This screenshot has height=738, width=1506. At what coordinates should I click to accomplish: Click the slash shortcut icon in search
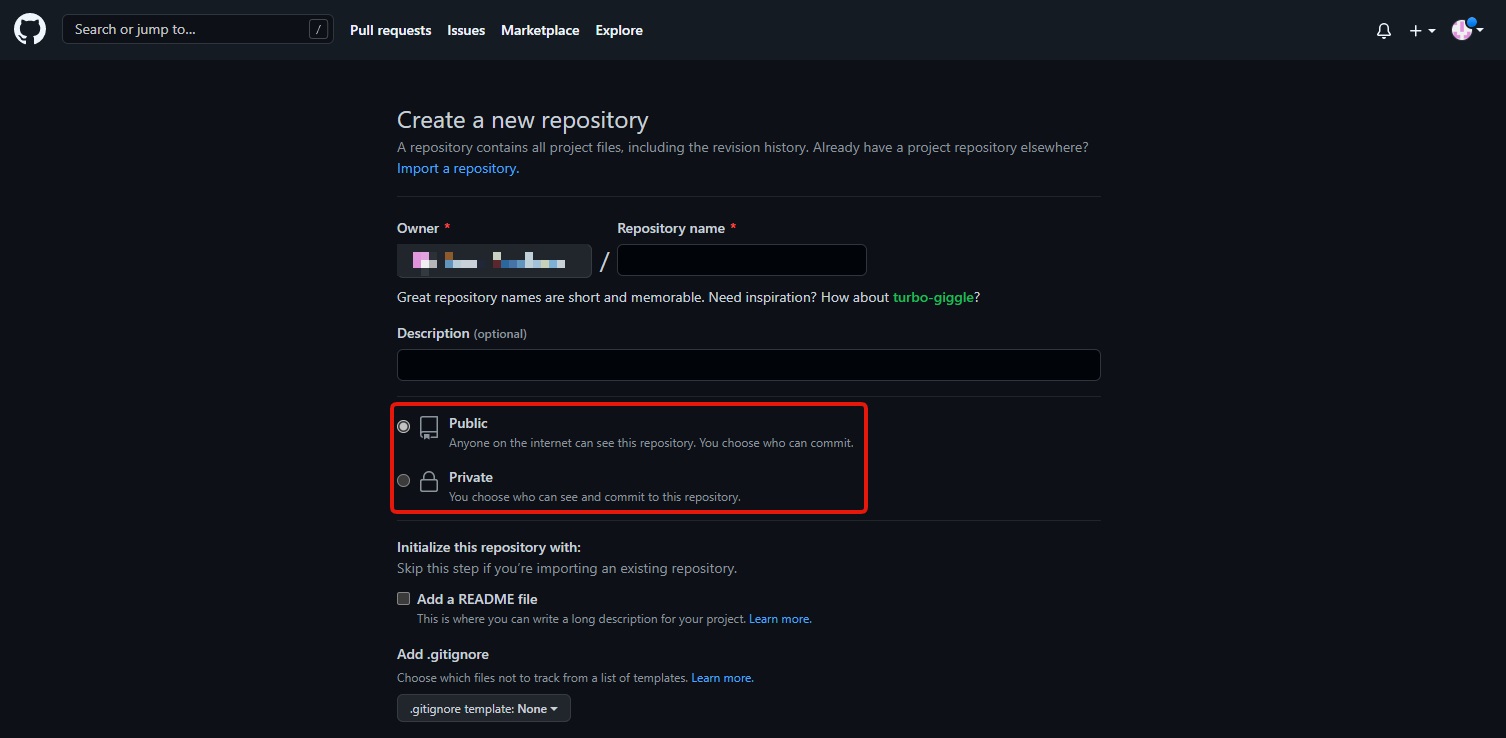318,30
